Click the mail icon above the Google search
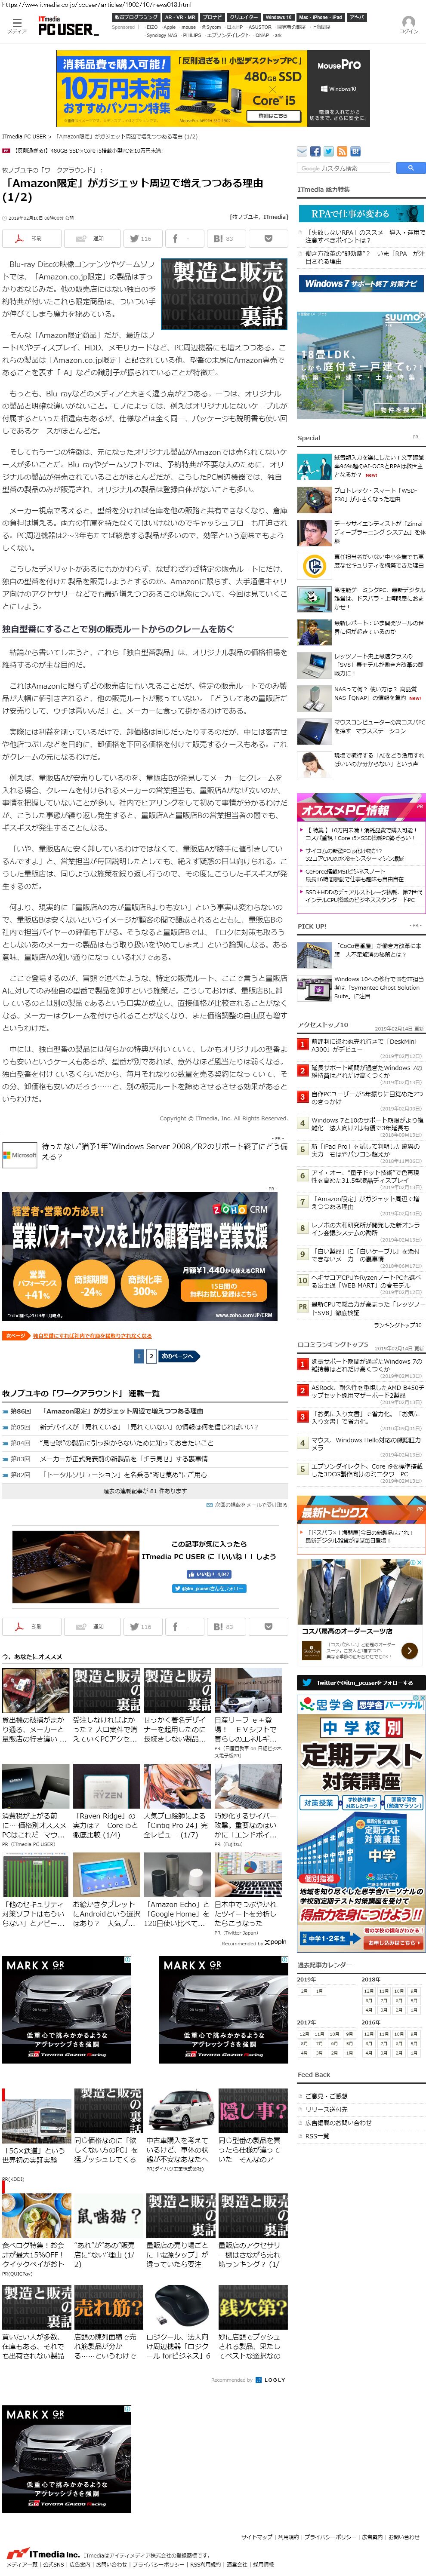The image size is (426, 2576). pos(302,152)
